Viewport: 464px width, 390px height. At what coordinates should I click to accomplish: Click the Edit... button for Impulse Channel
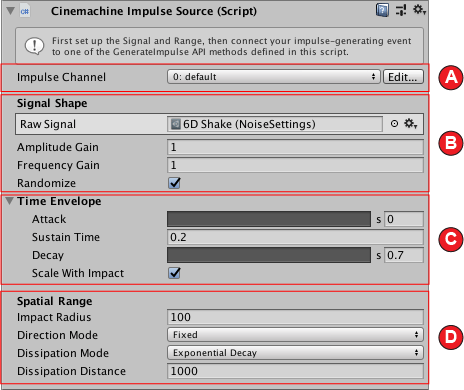tap(403, 77)
